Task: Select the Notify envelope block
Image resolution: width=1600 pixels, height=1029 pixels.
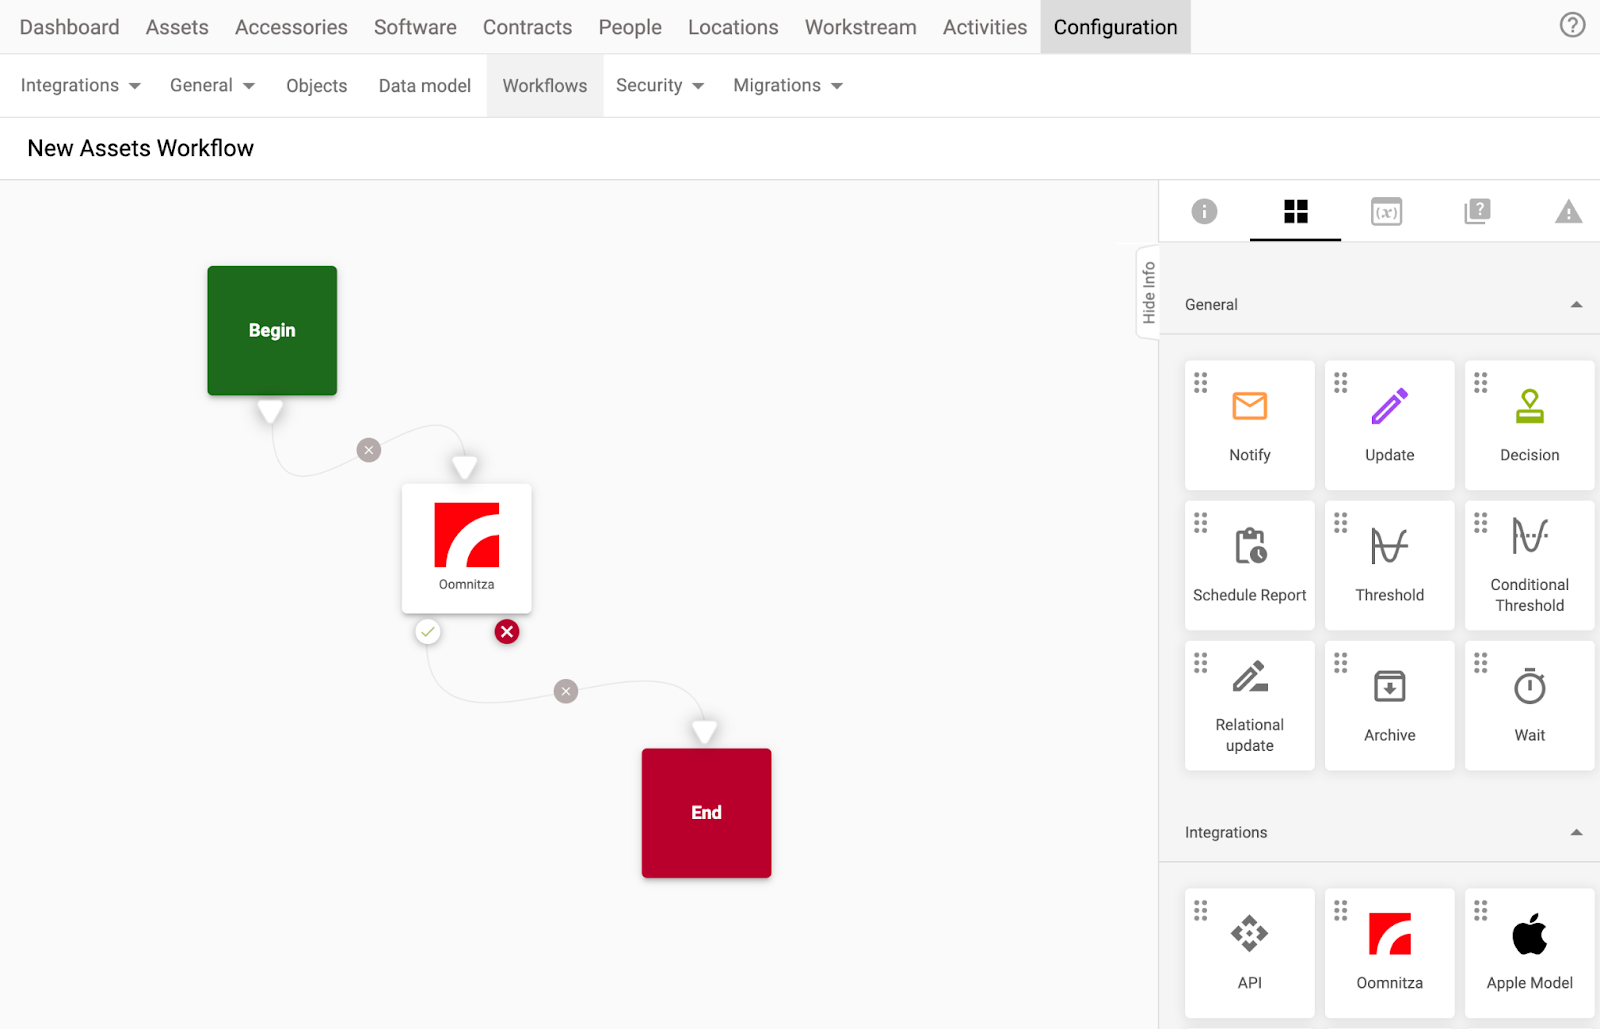Action: click(x=1249, y=425)
